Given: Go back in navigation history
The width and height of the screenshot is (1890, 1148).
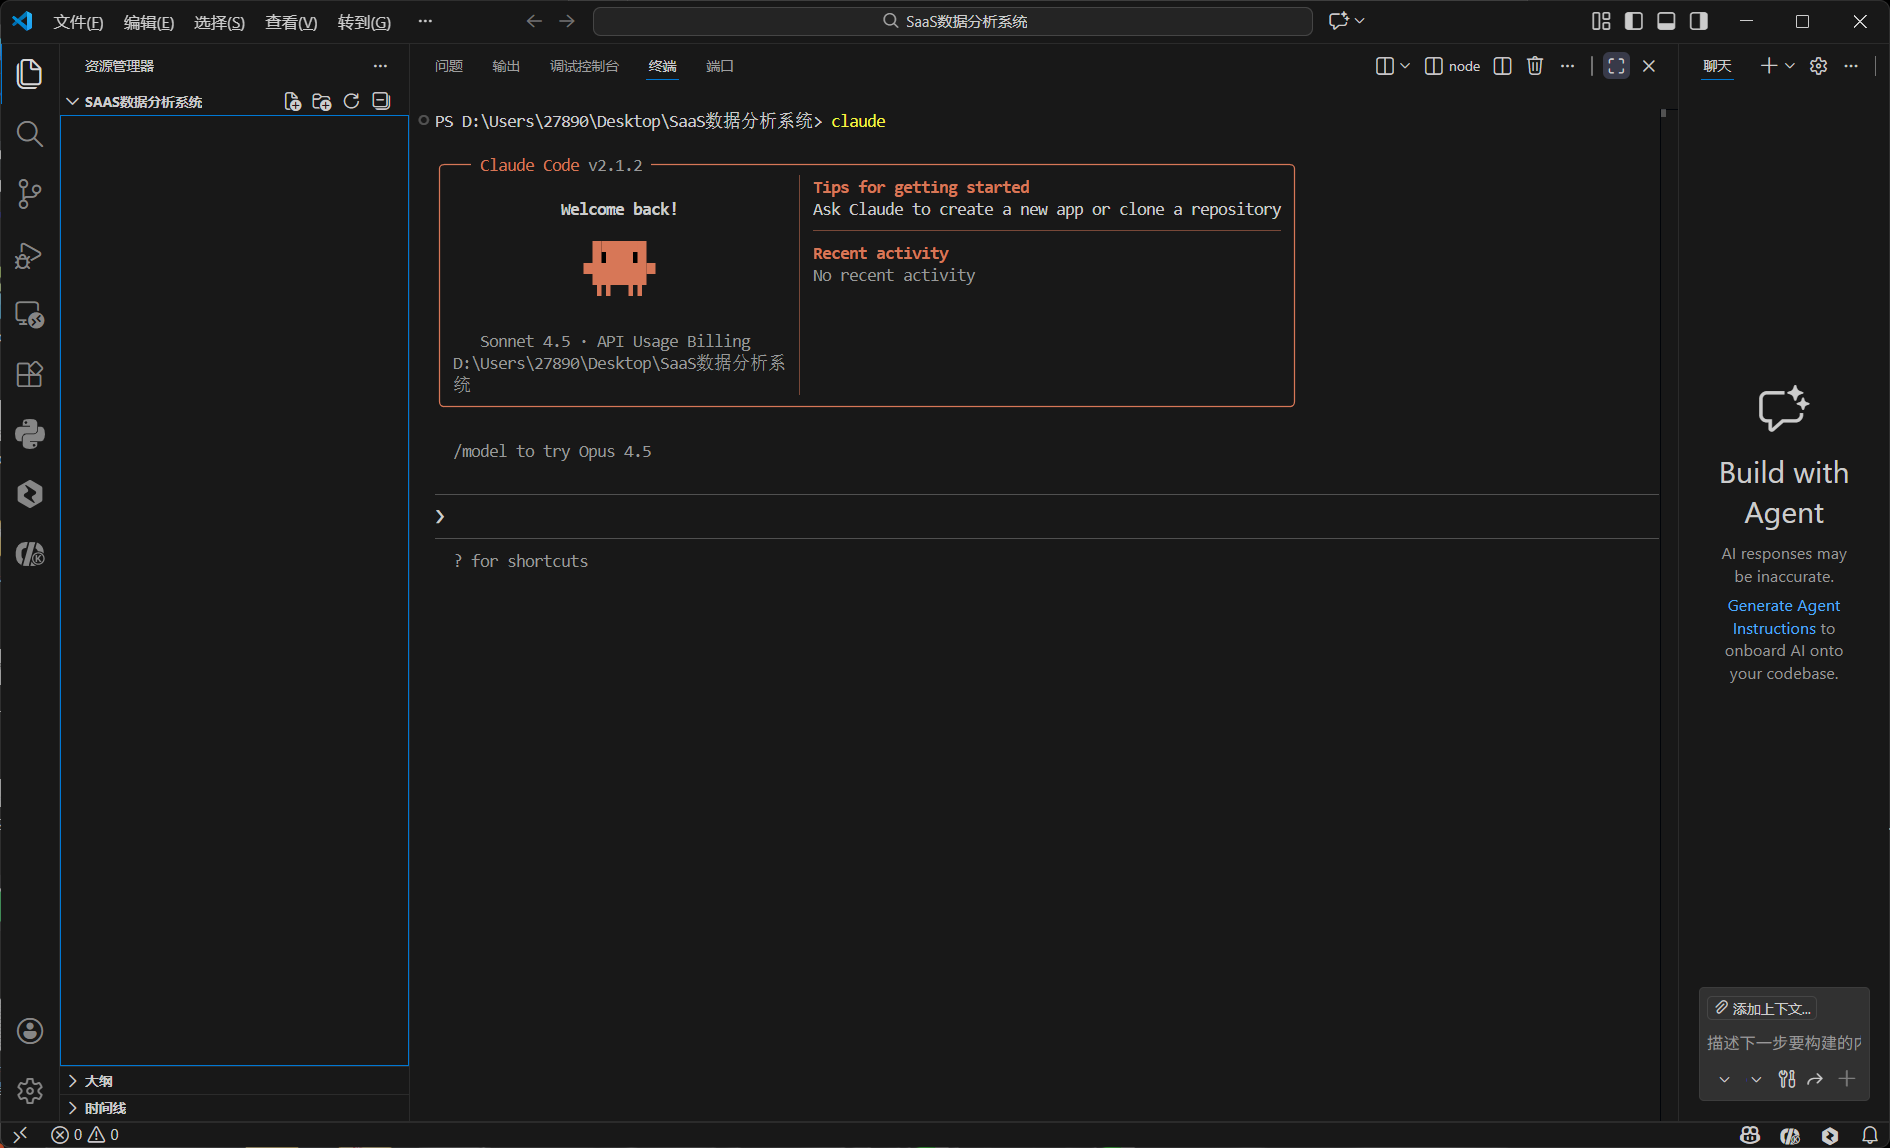Looking at the screenshot, I should 534,21.
